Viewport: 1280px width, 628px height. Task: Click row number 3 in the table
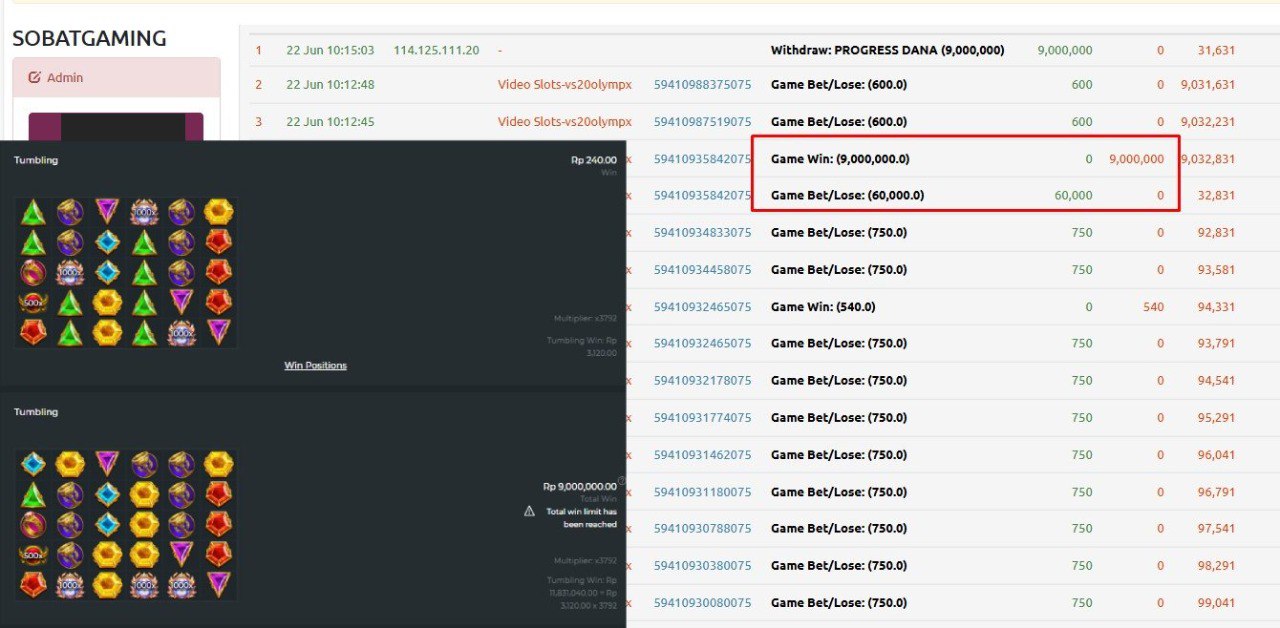click(x=258, y=122)
